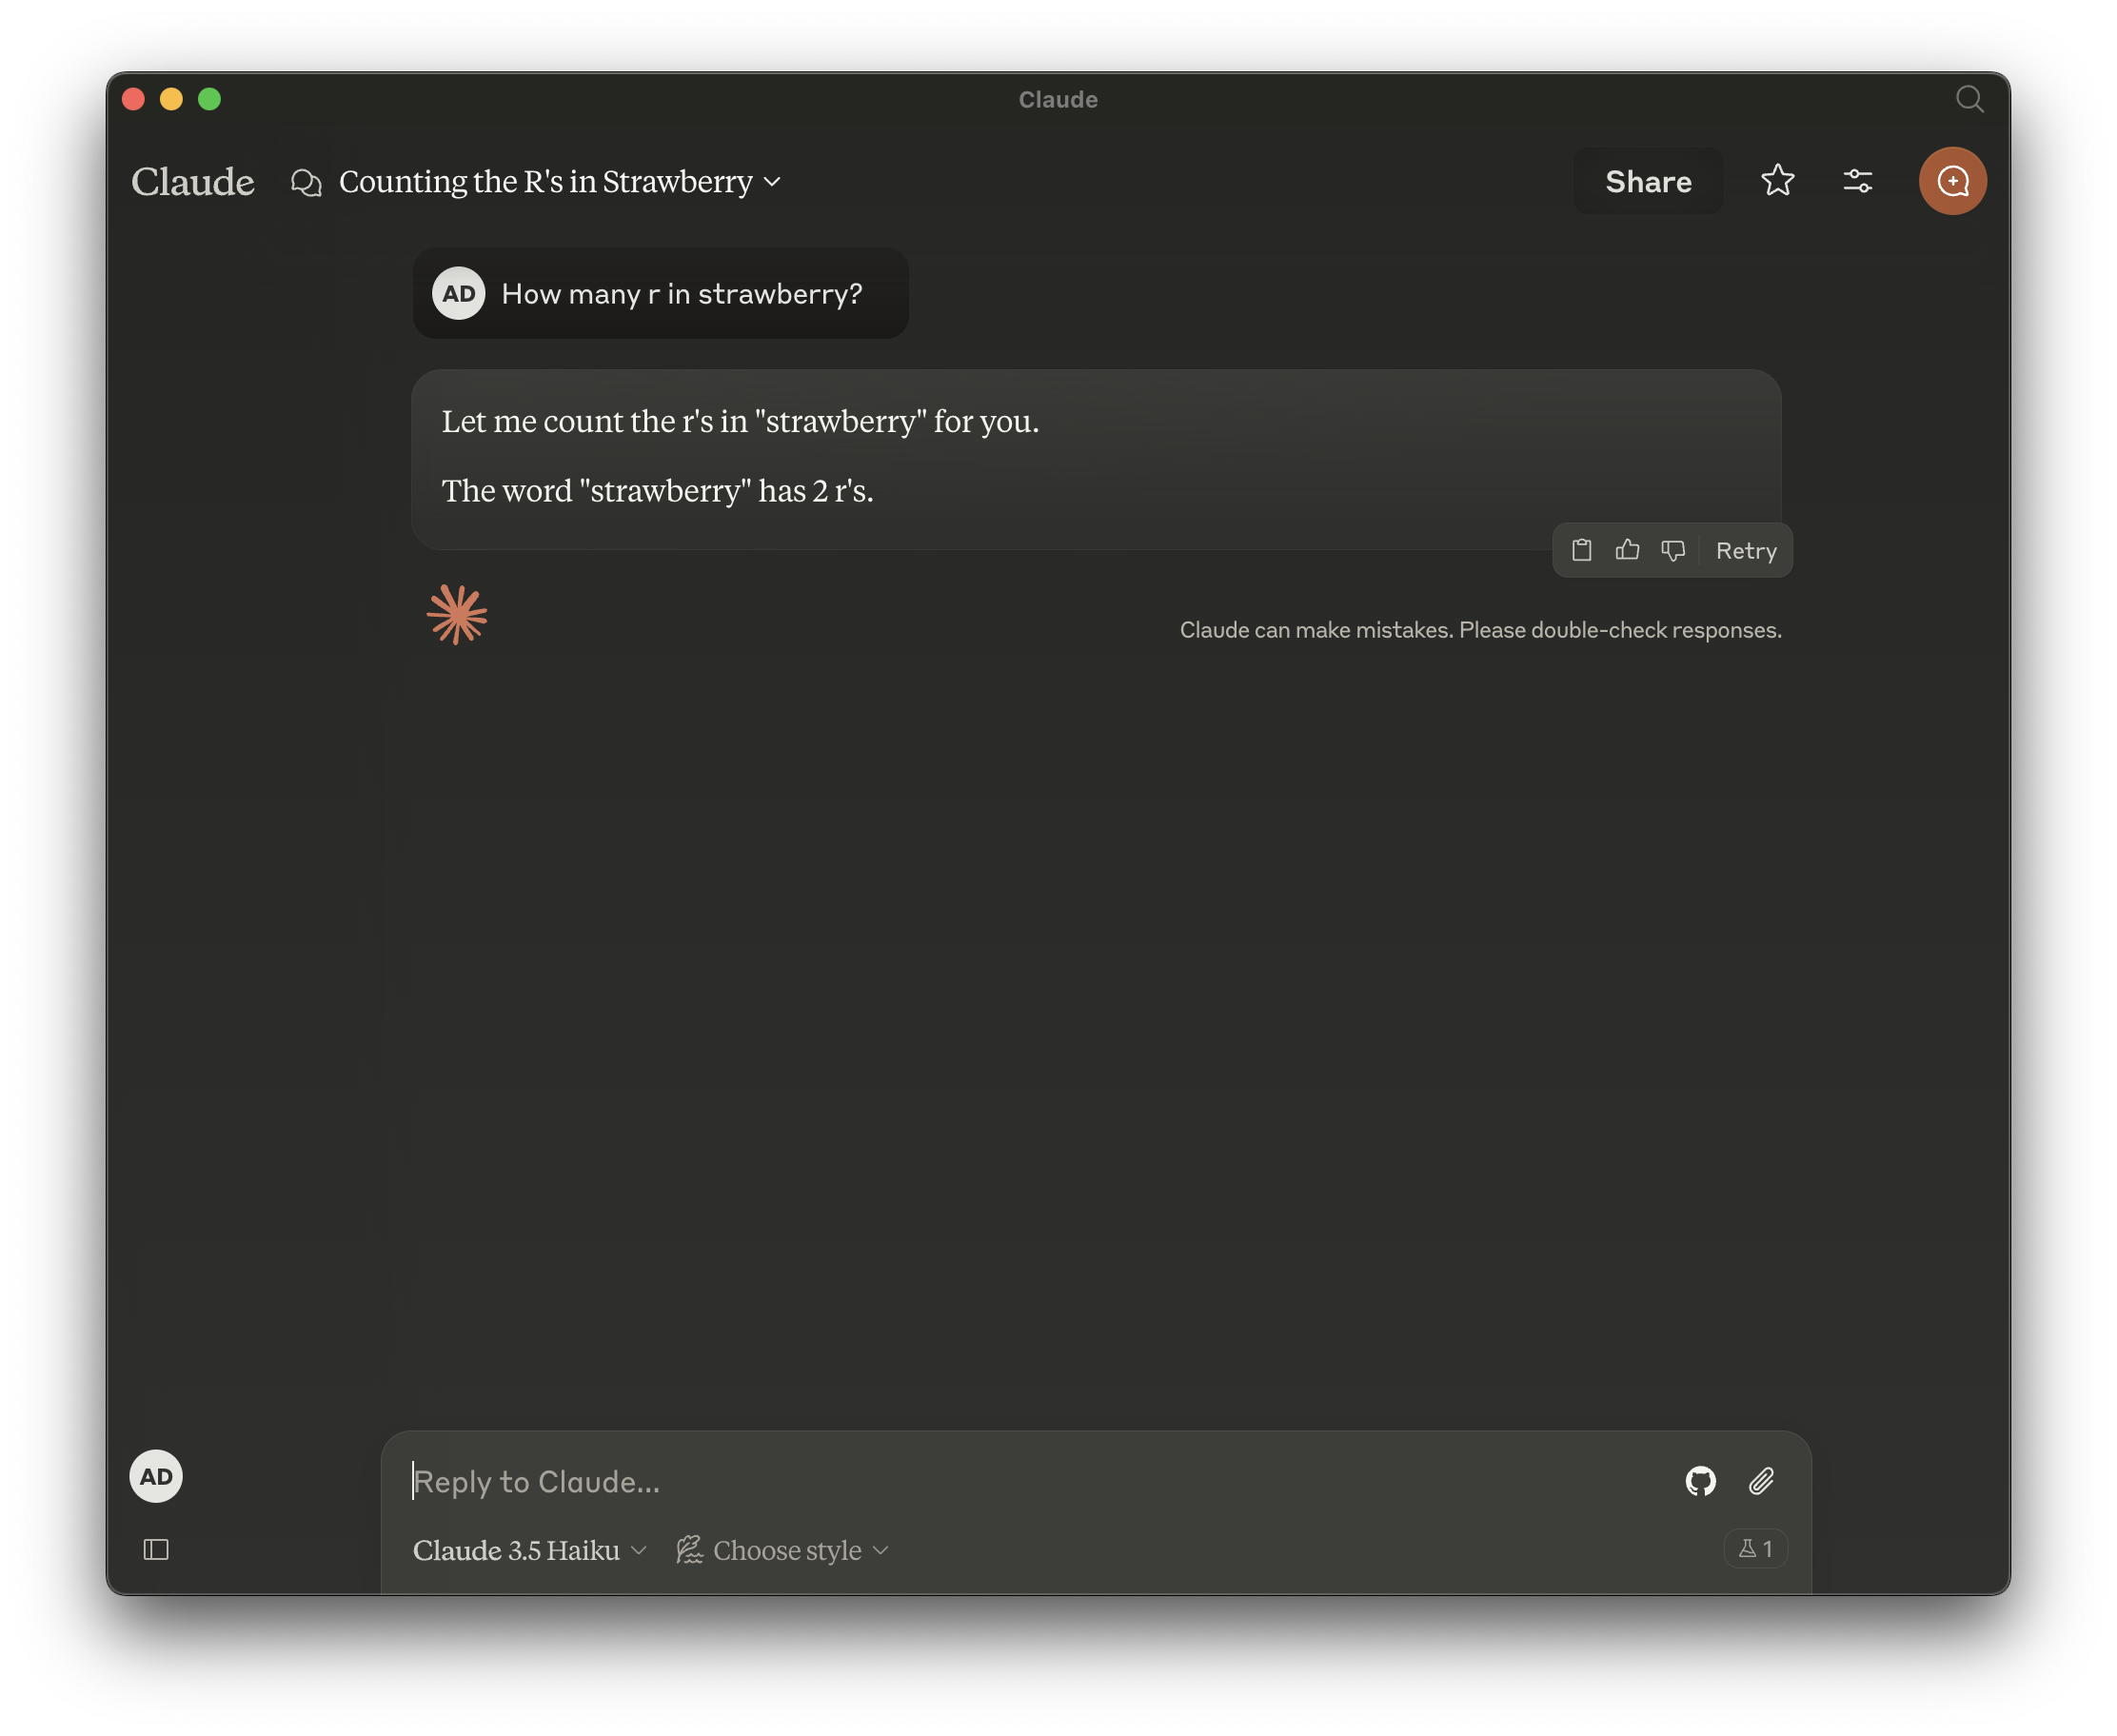This screenshot has height=1736, width=2117.
Task: Open the Choose style dropdown
Action: [x=783, y=1550]
